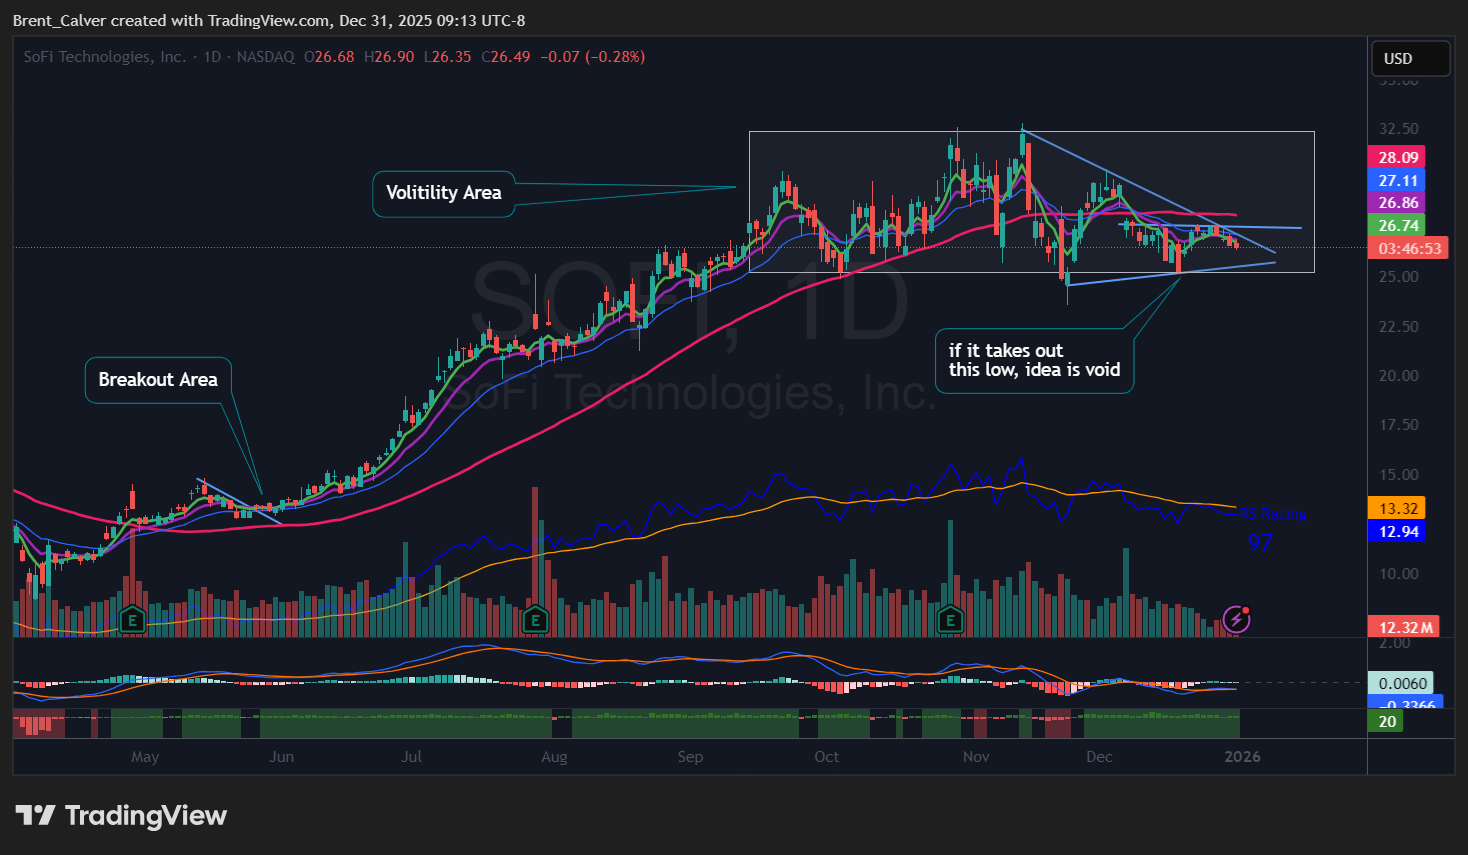The width and height of the screenshot is (1468, 855).
Task: Click the open value O26.68
Action: (x=329, y=57)
